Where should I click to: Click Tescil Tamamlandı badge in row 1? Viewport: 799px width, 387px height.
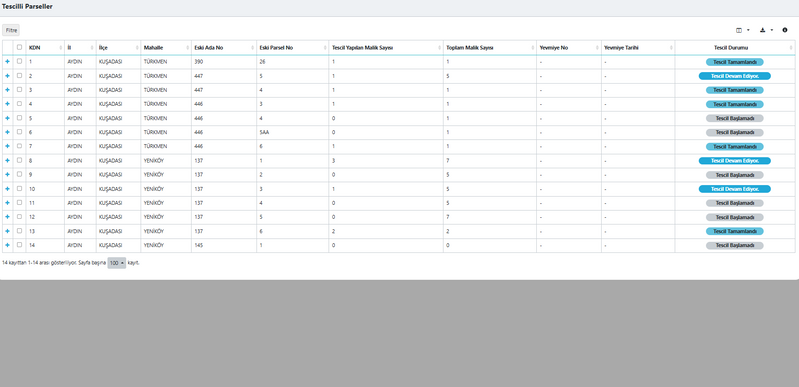pos(734,62)
